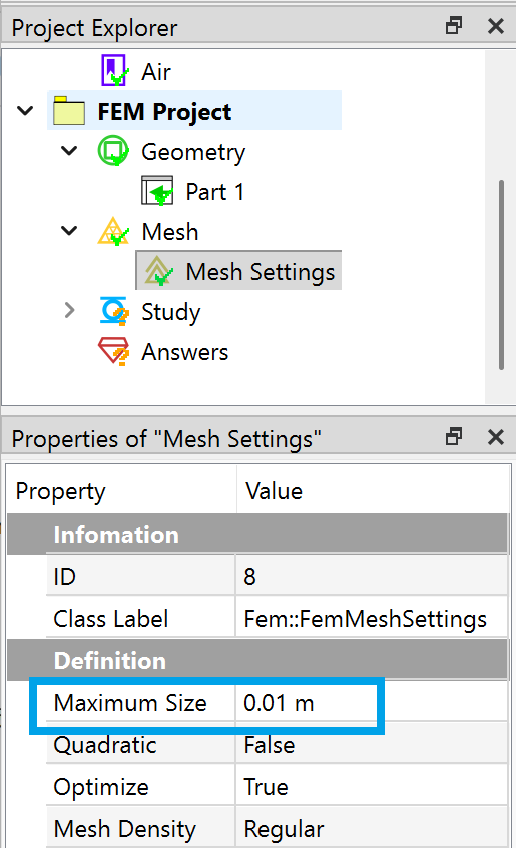
Task: Edit the Maximum Size value field
Action: 372,703
